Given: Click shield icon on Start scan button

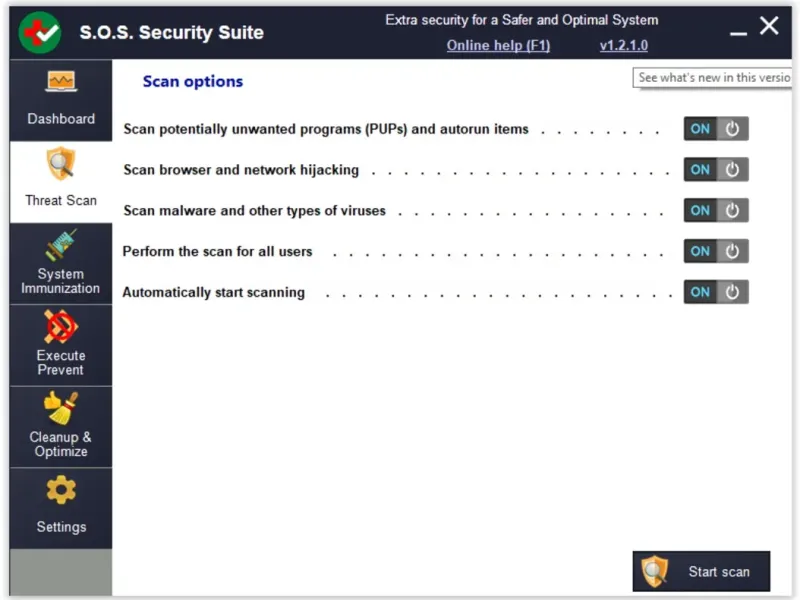Looking at the screenshot, I should pyautogui.click(x=655, y=571).
